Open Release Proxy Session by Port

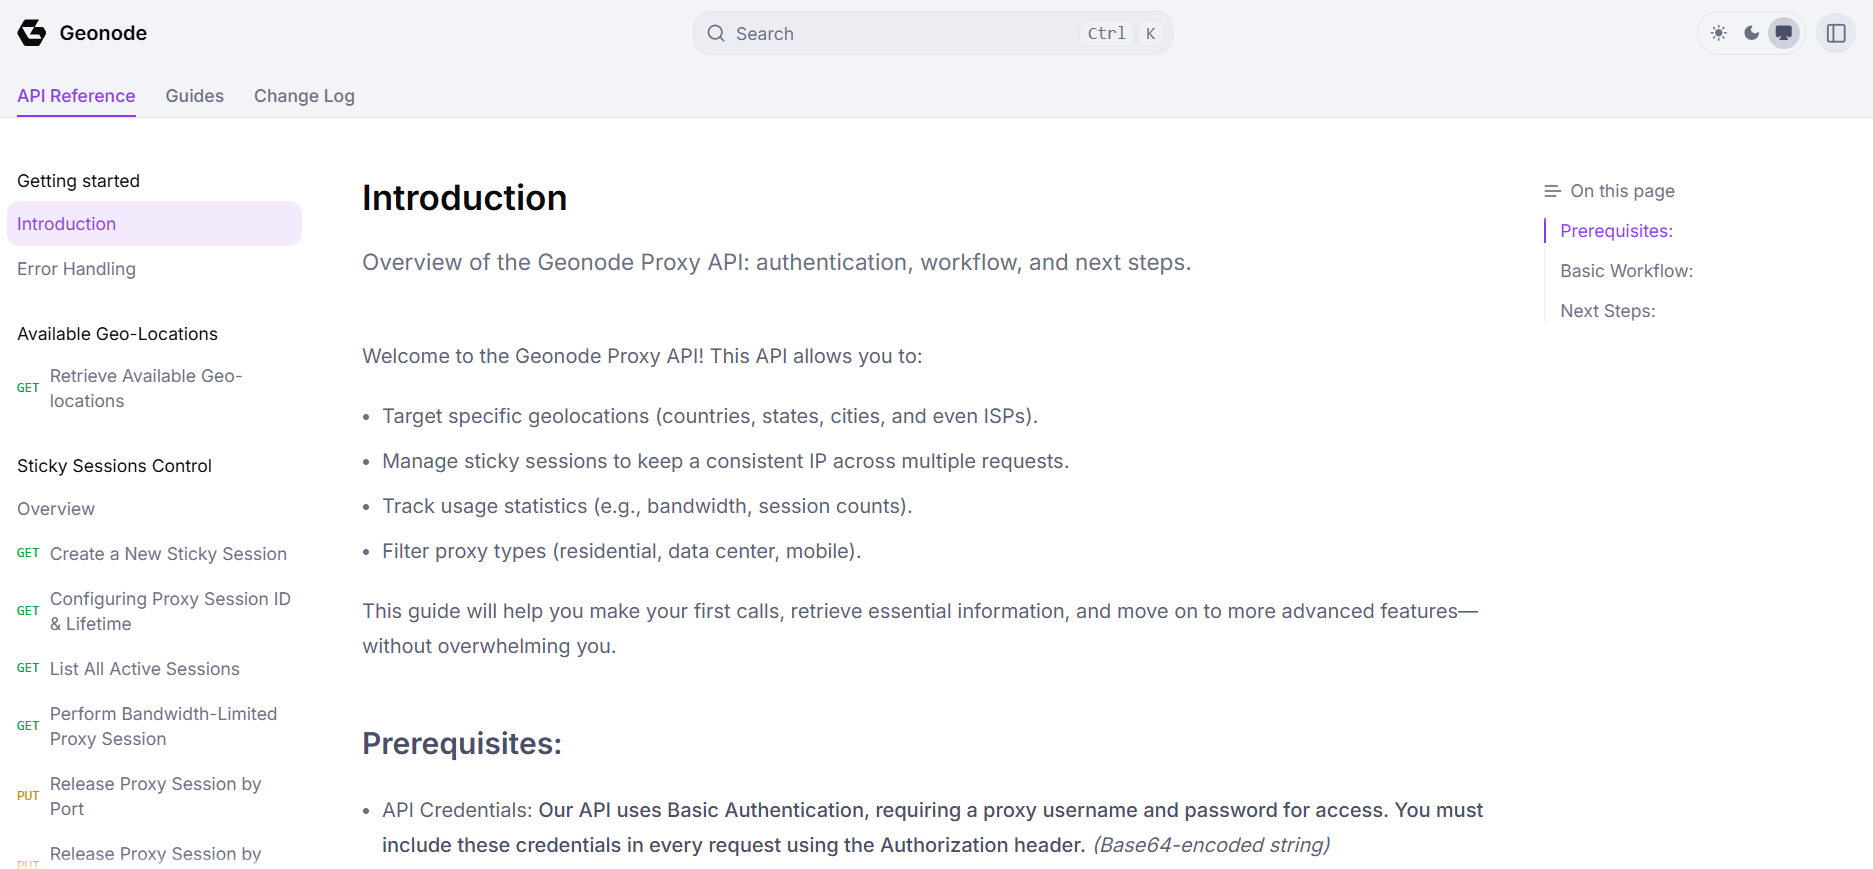[x=155, y=796]
